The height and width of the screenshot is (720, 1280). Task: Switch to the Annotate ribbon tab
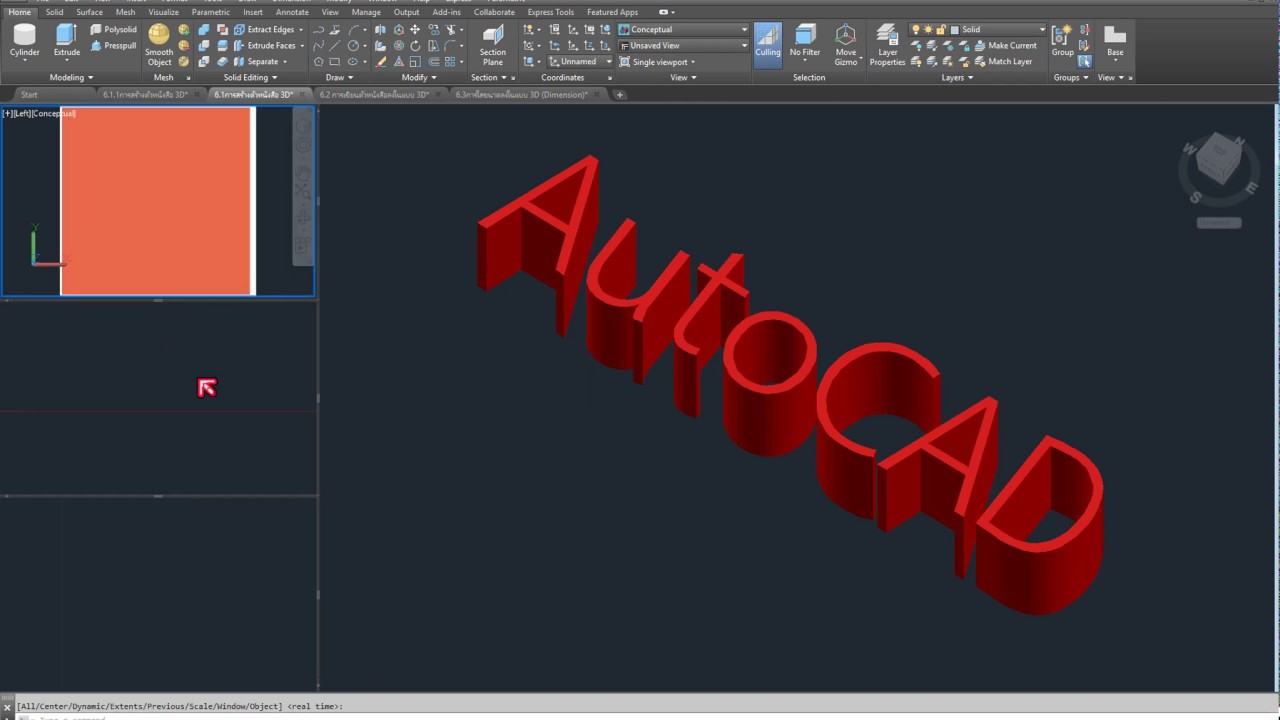click(x=292, y=12)
